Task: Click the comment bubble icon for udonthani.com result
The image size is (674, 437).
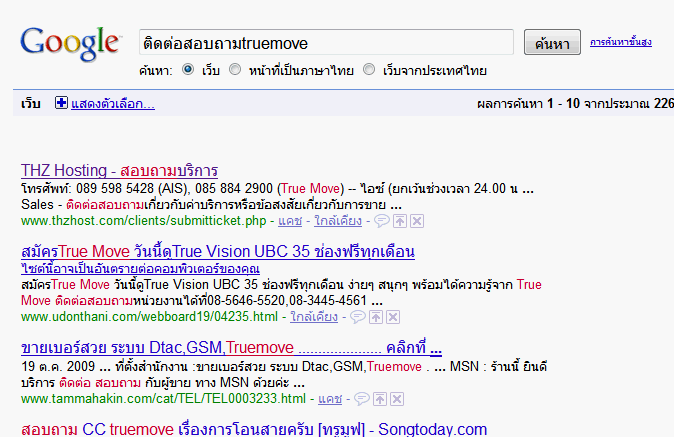Action: pyautogui.click(x=358, y=317)
